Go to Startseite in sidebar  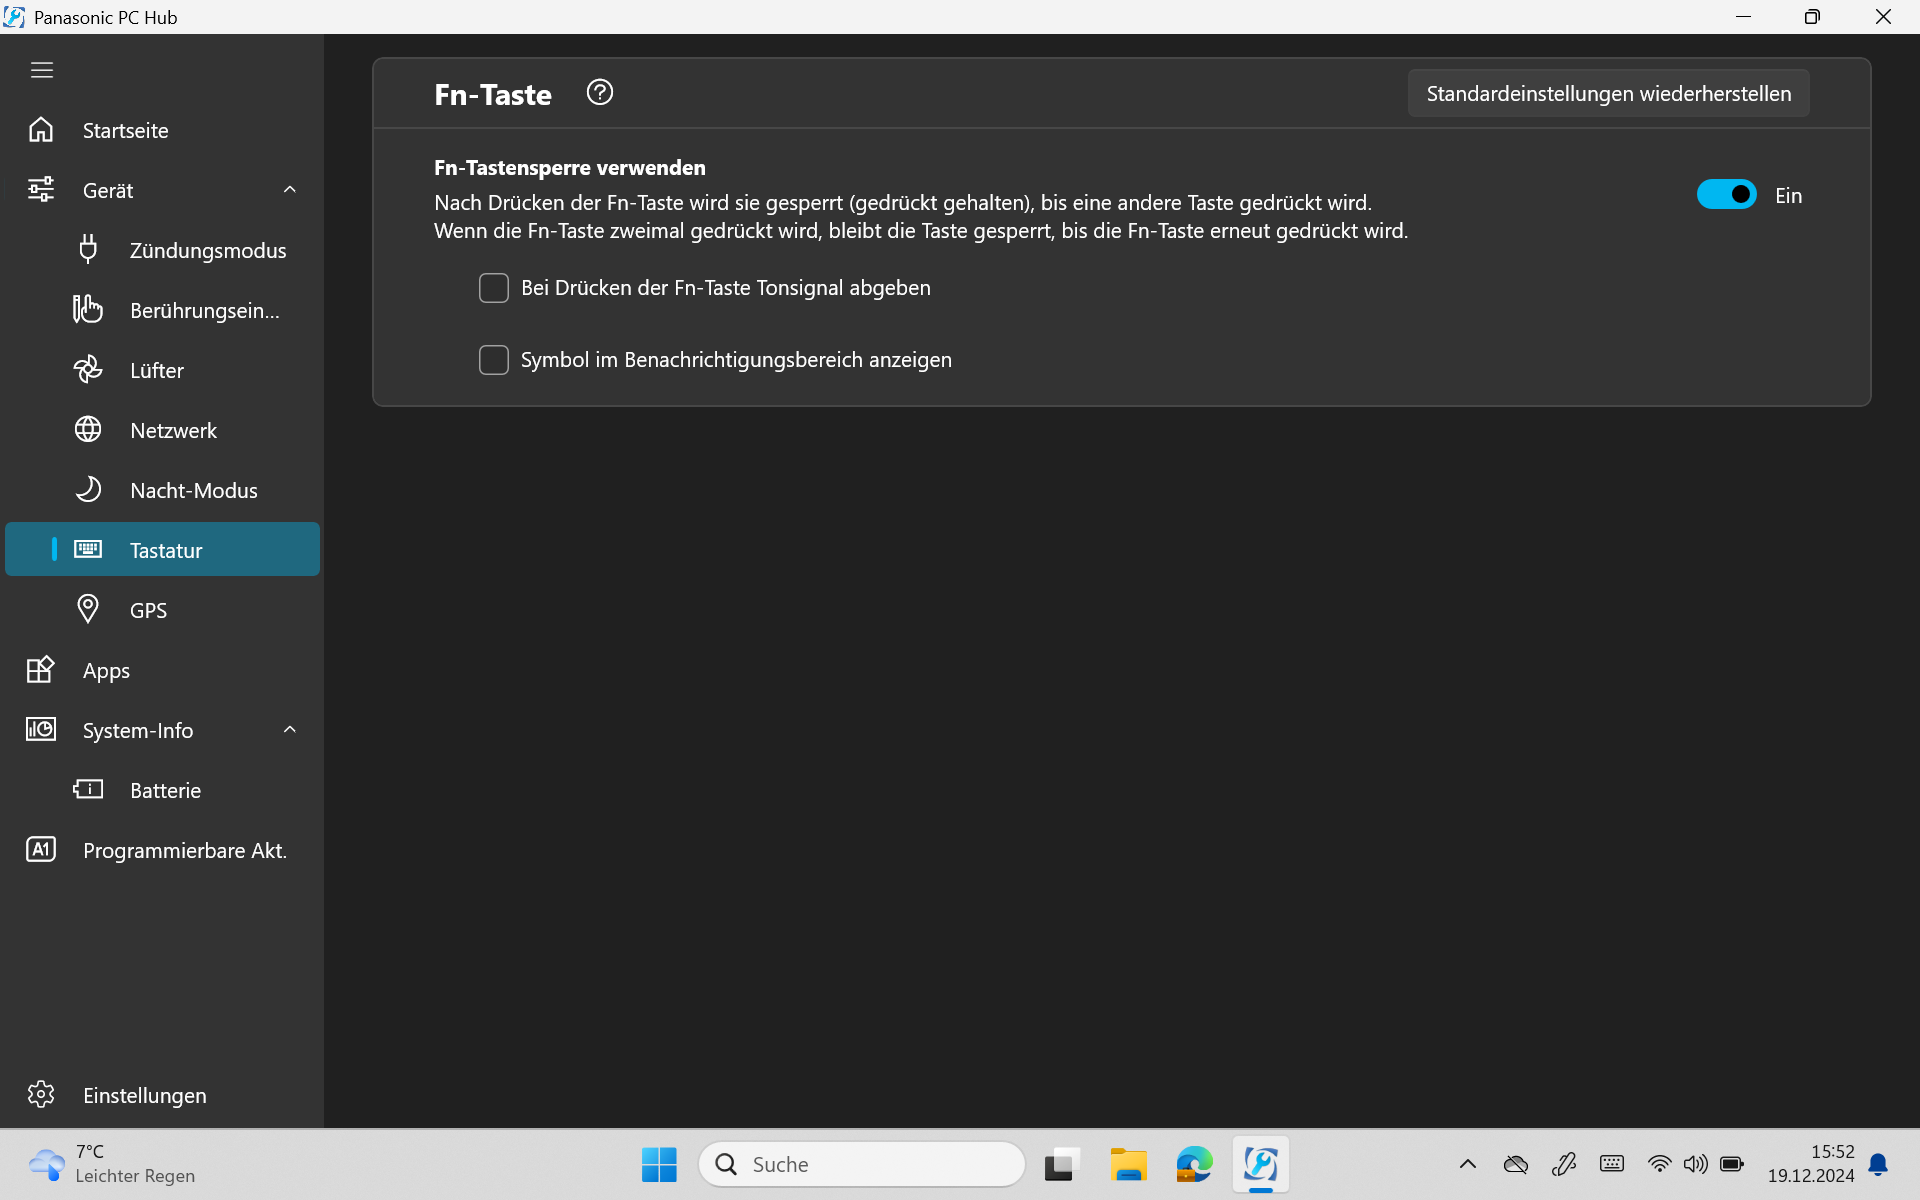coord(125,131)
